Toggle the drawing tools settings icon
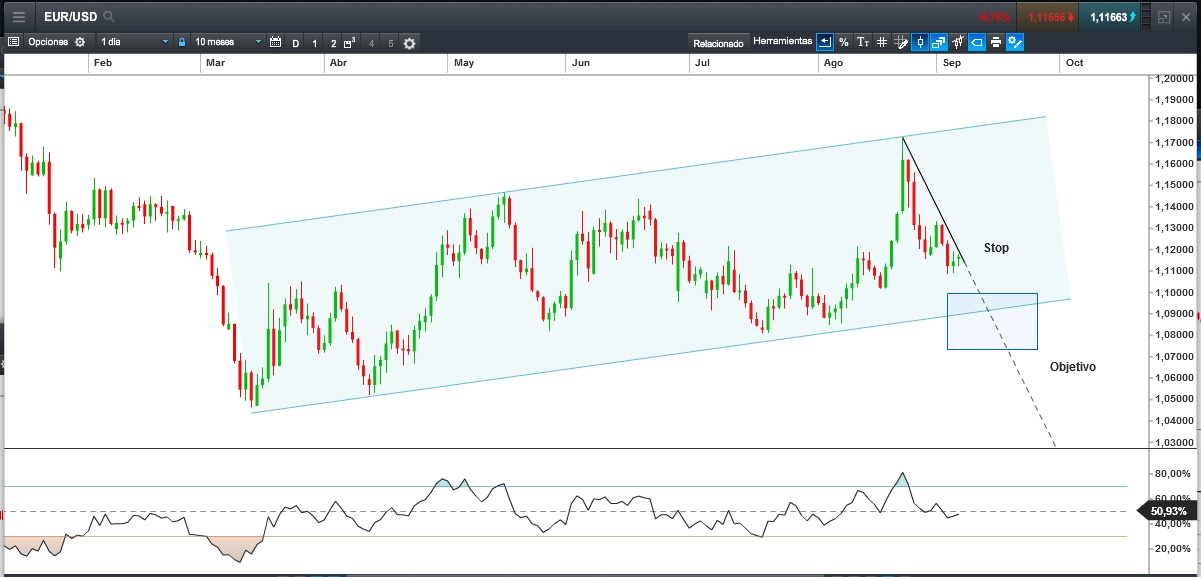The width and height of the screenshot is (1201, 577). click(x=1015, y=42)
